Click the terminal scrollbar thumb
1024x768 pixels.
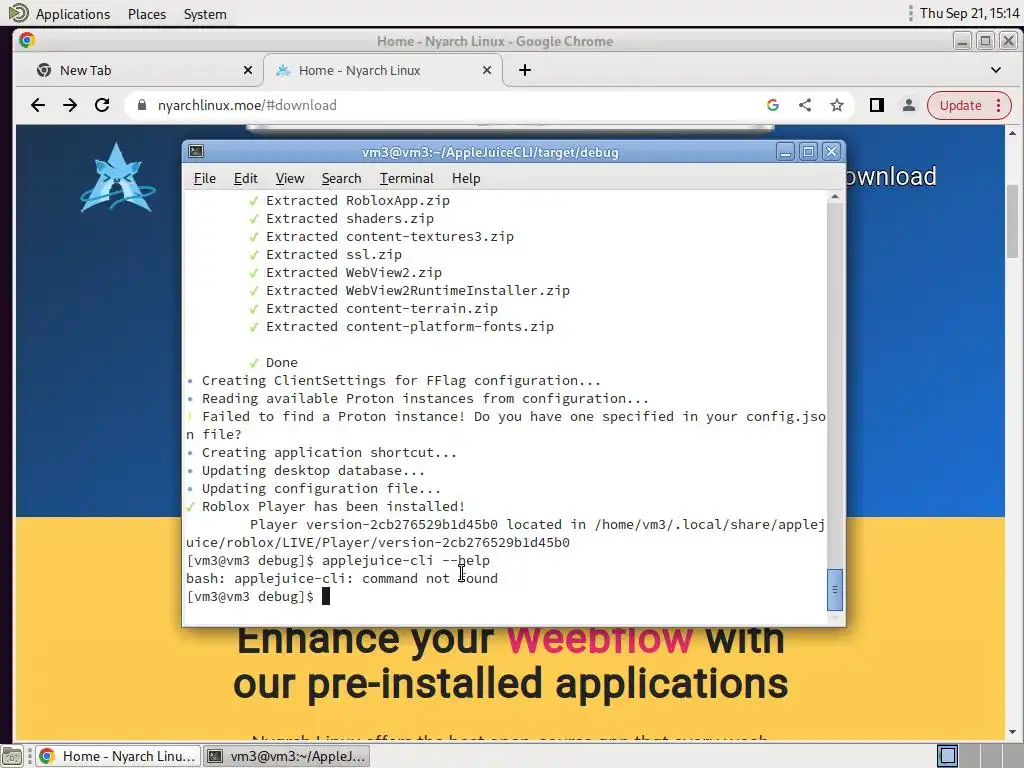pos(835,589)
